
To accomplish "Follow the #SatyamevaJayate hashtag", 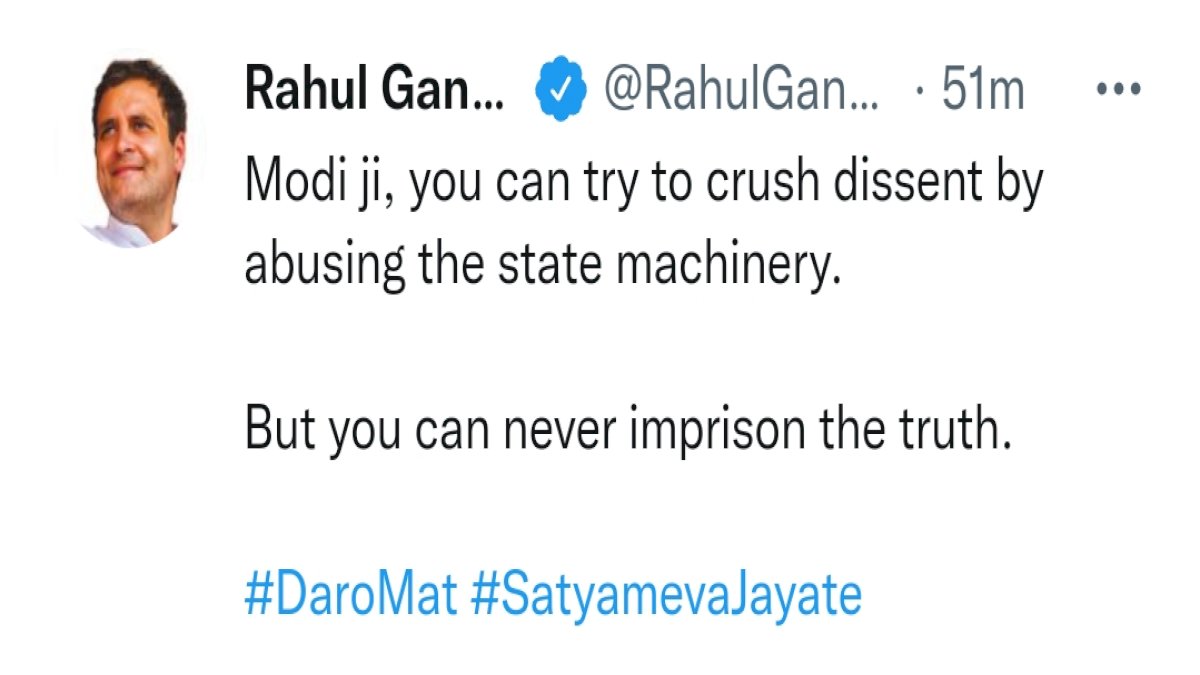I will click(665, 598).
